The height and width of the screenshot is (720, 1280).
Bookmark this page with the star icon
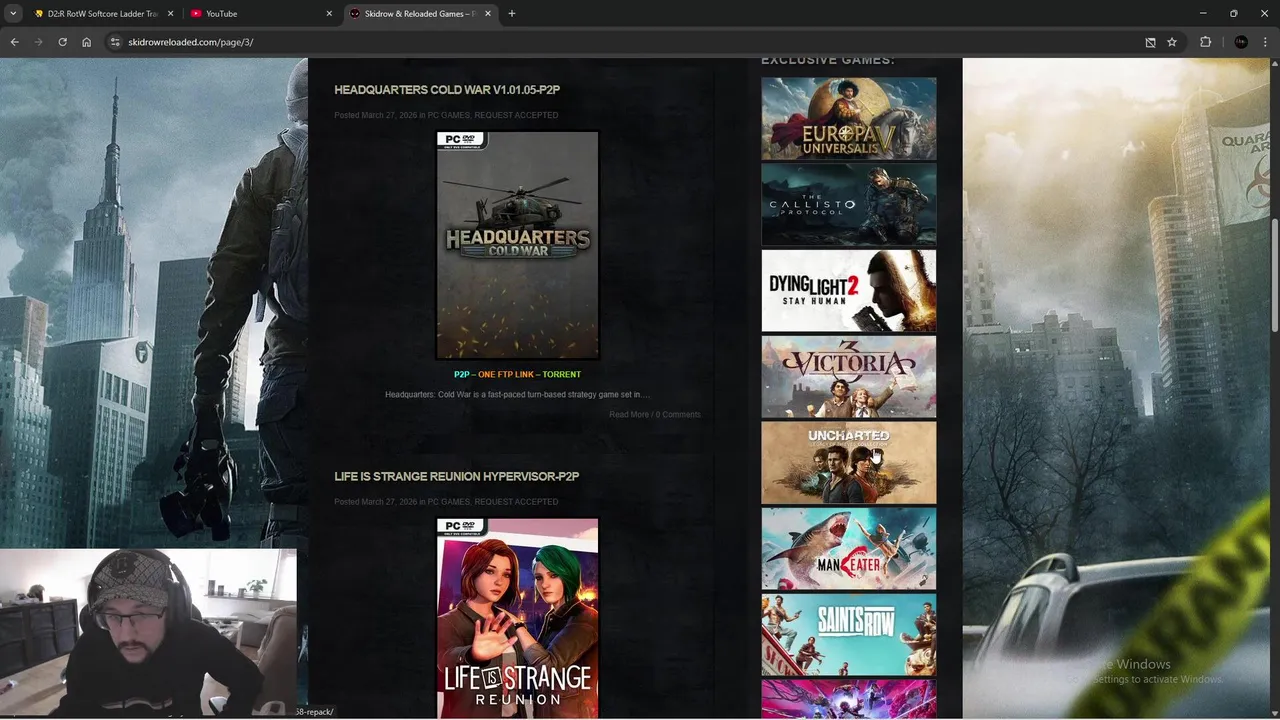click(x=1172, y=42)
